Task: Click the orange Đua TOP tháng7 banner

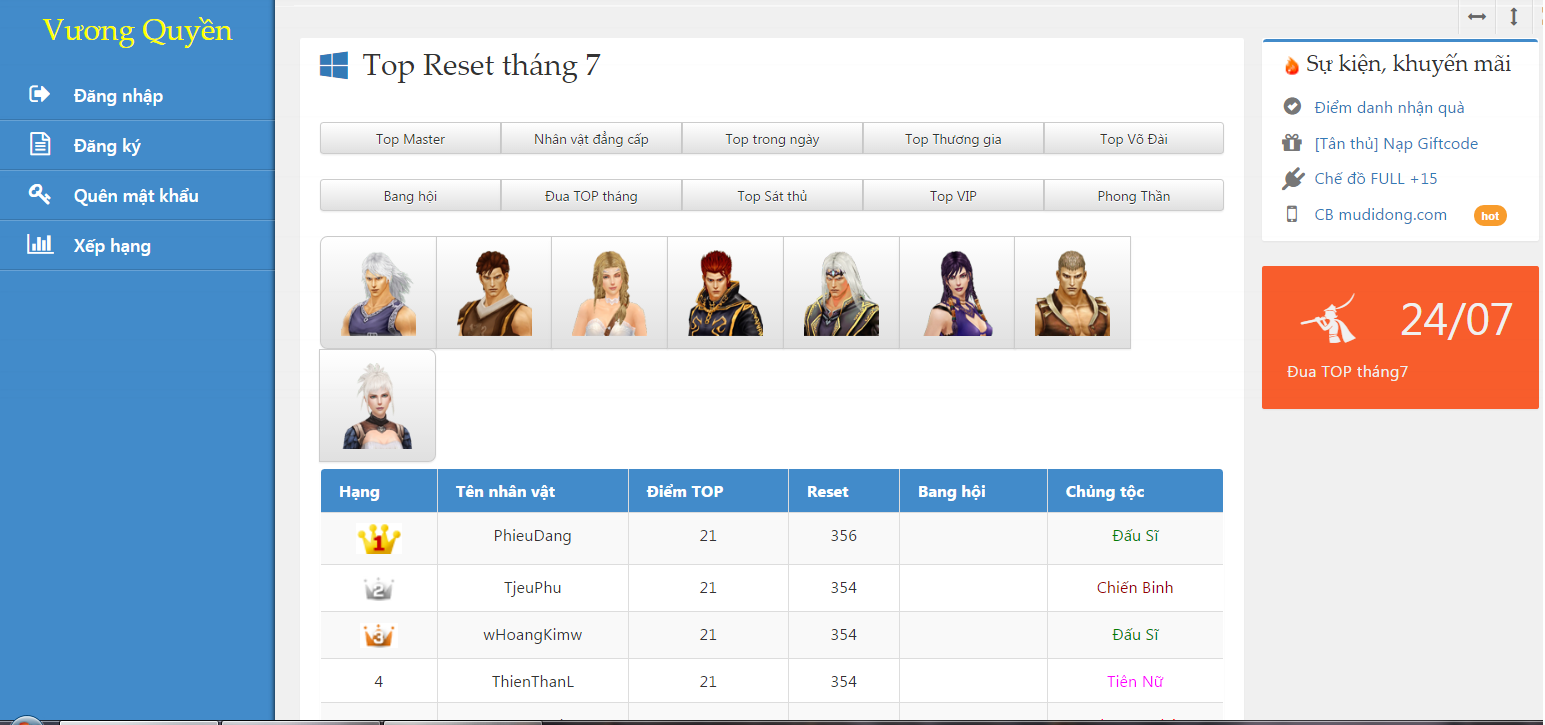Action: [x=1400, y=338]
